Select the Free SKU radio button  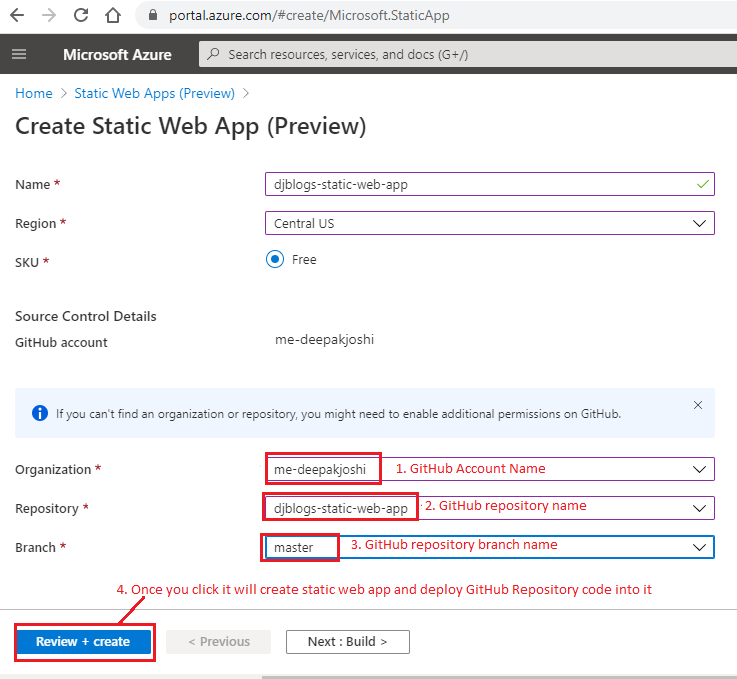pyautogui.click(x=275, y=259)
